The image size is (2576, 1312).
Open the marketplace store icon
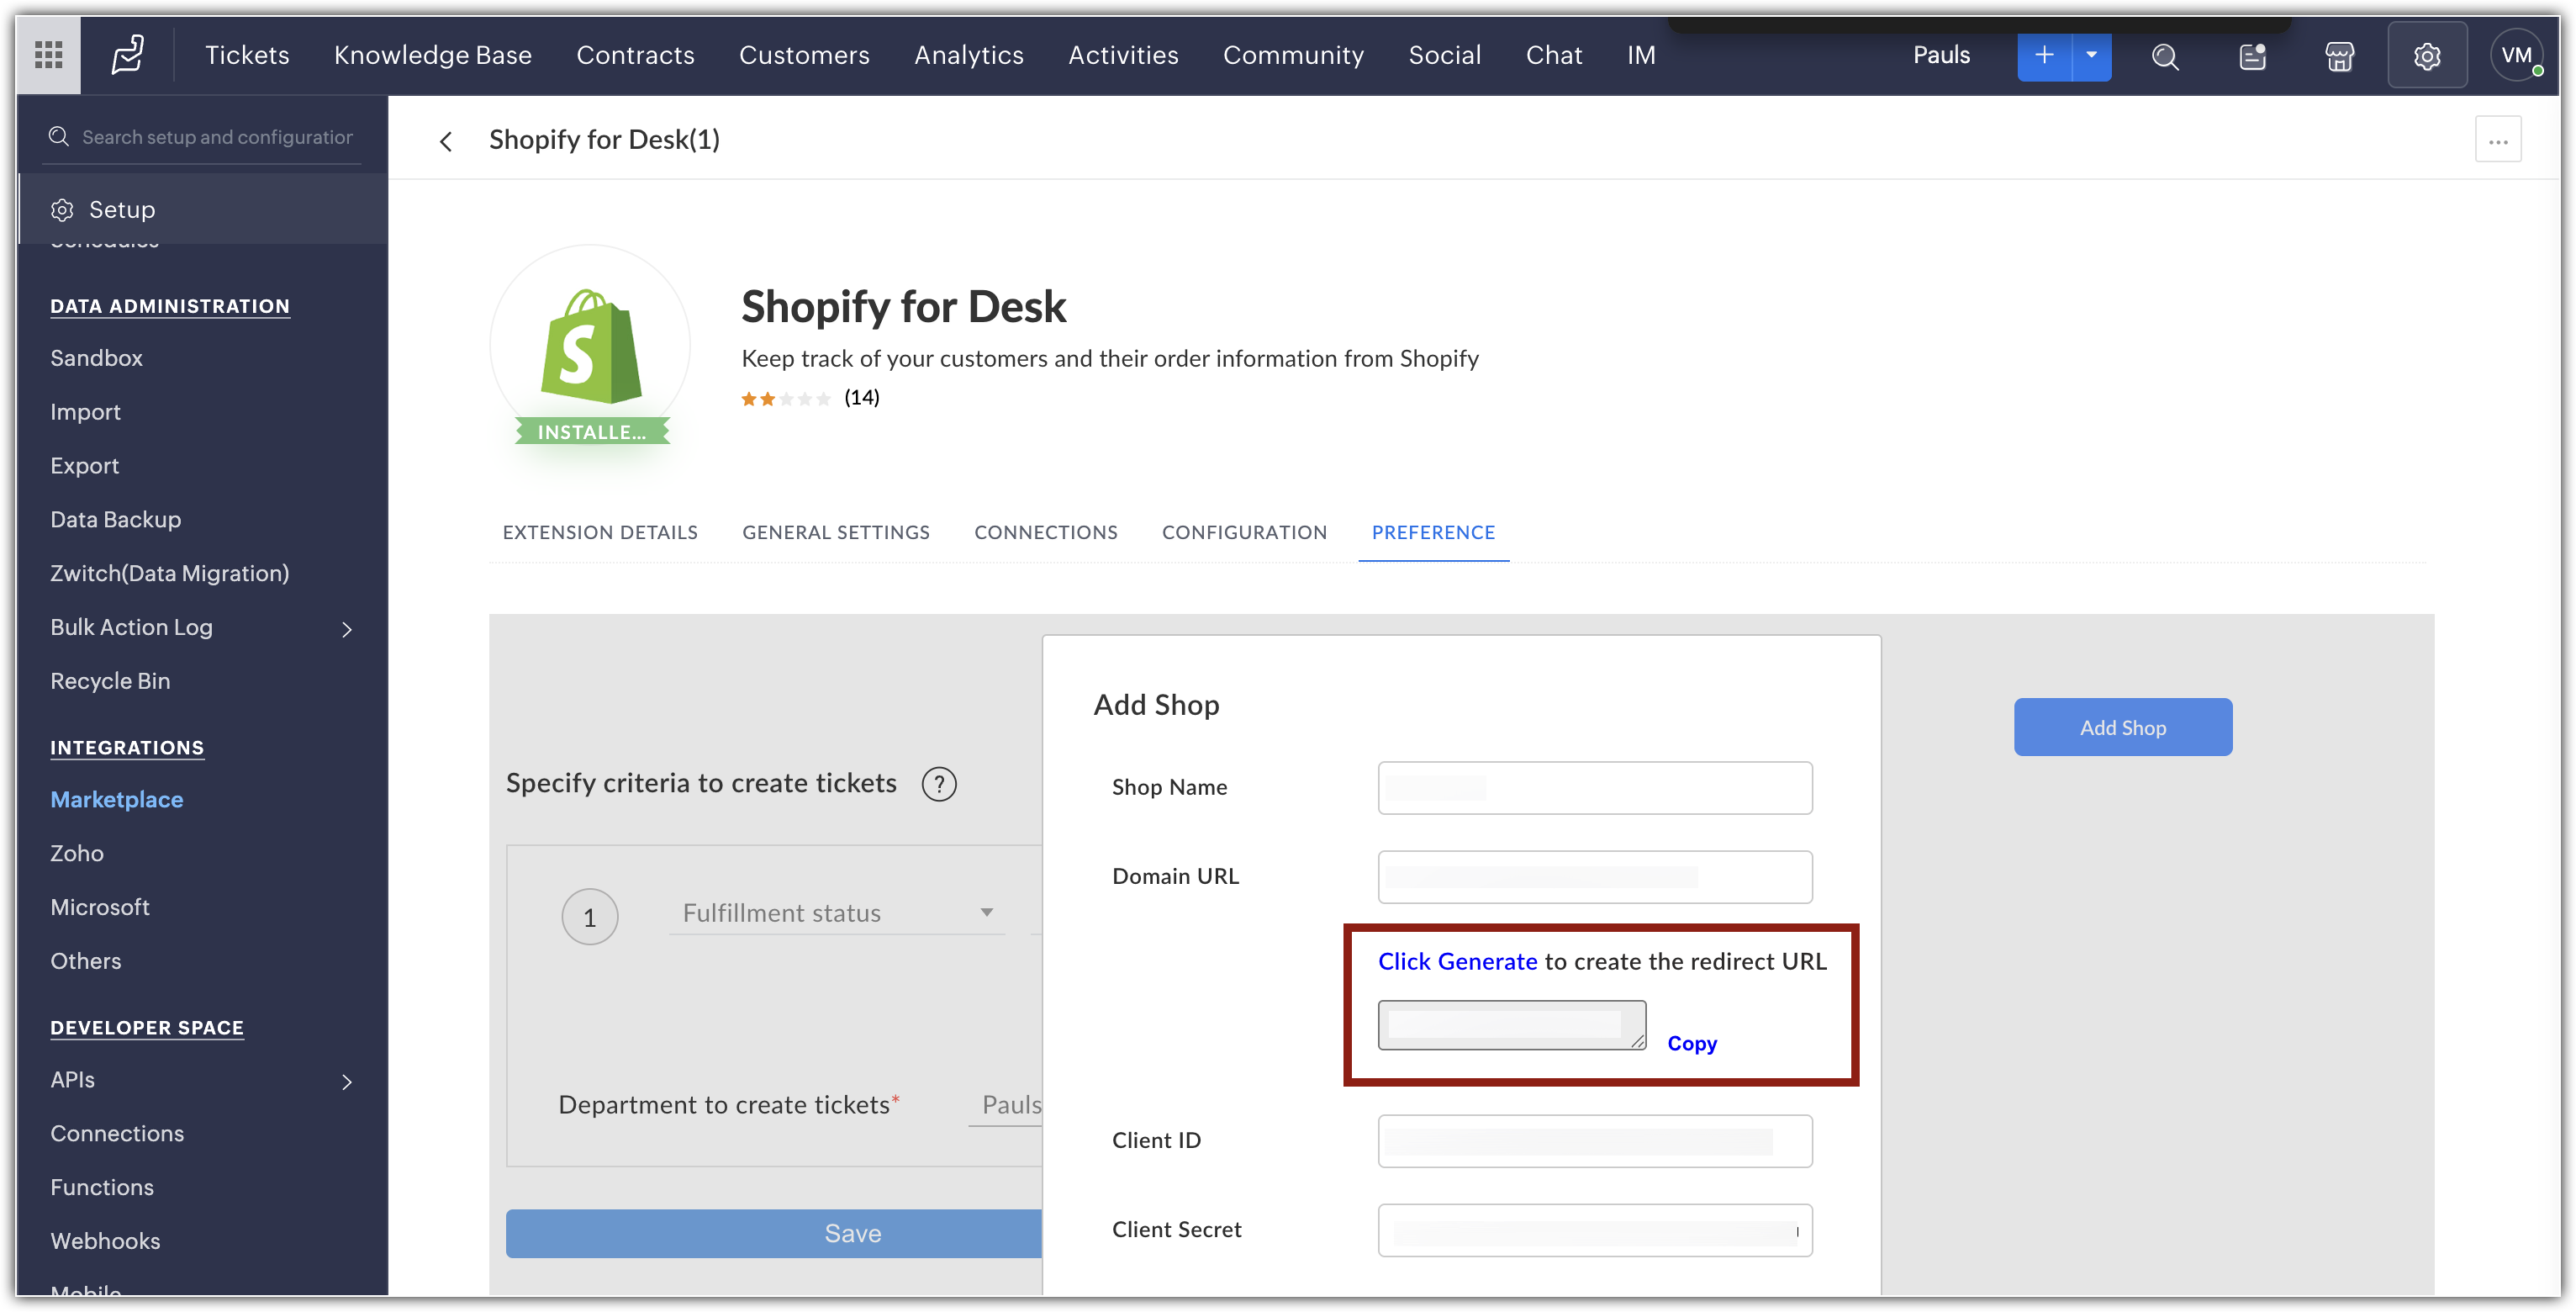click(2340, 56)
